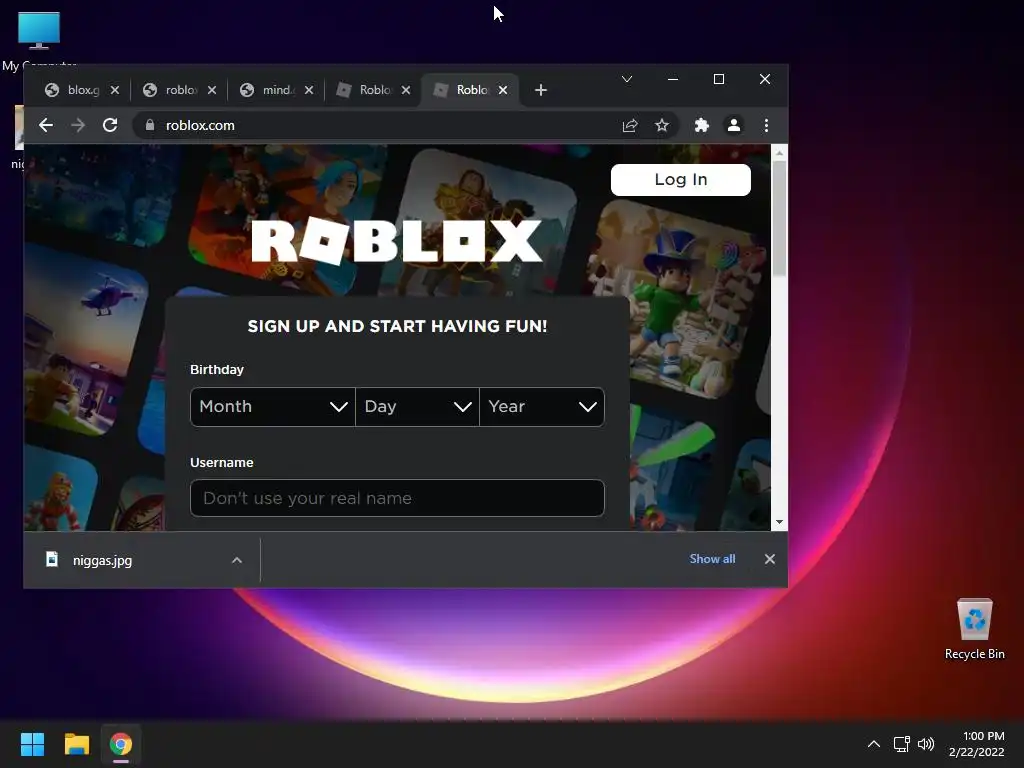Viewport: 1024px width, 768px height.
Task: Expand the Month birthday dropdown
Action: (x=272, y=407)
